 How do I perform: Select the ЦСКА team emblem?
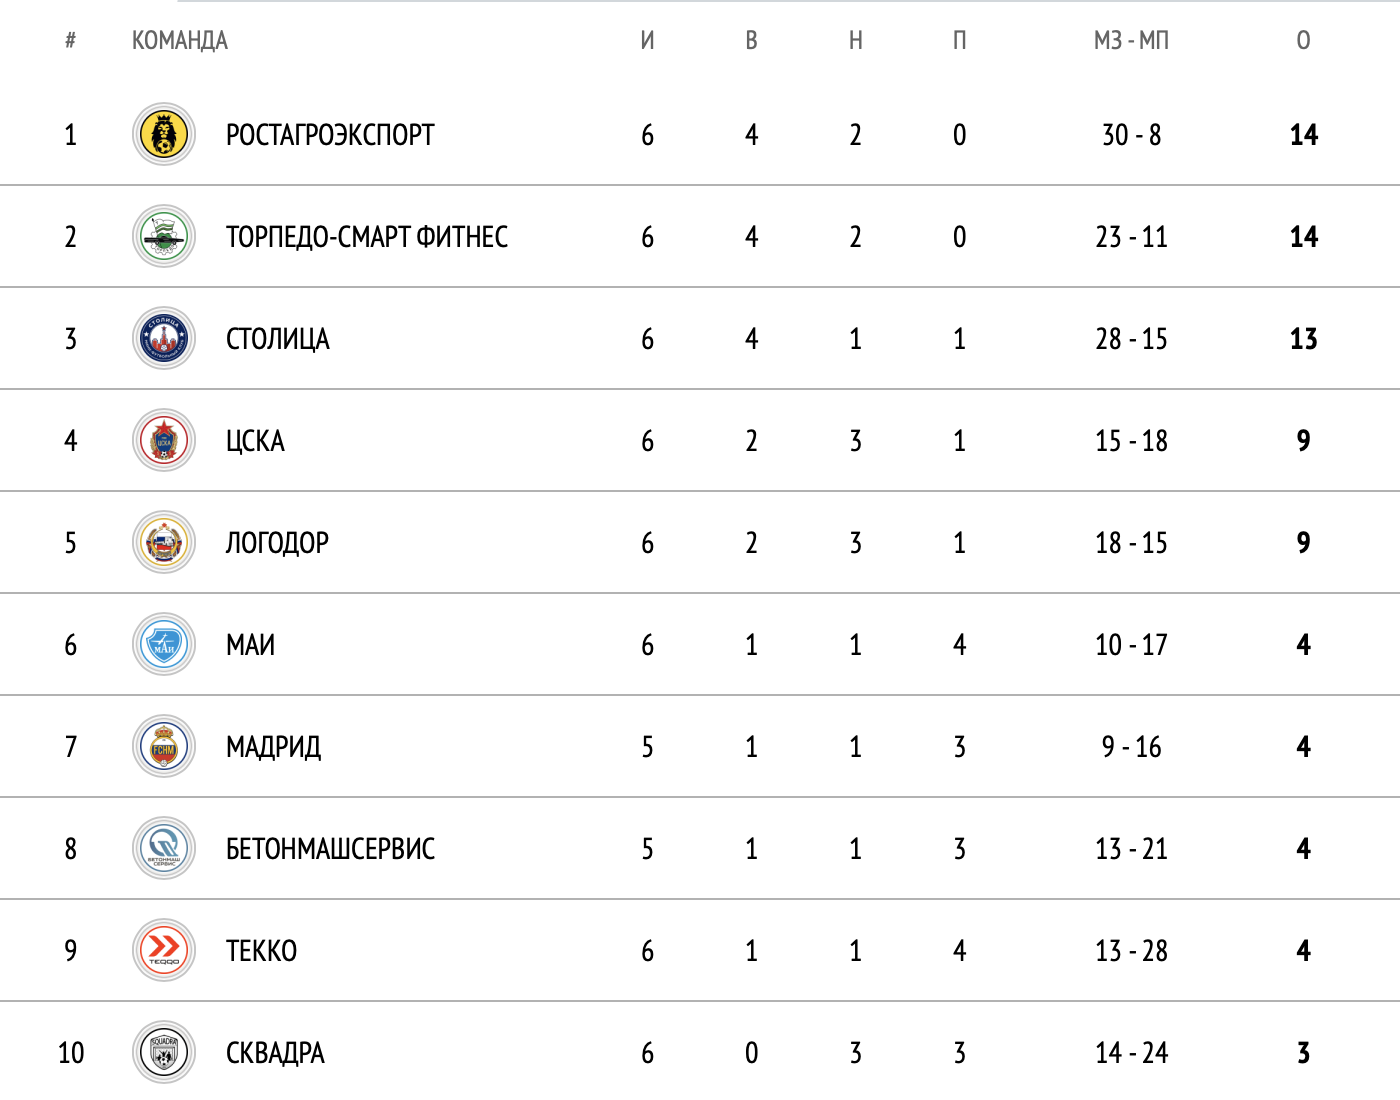164,441
